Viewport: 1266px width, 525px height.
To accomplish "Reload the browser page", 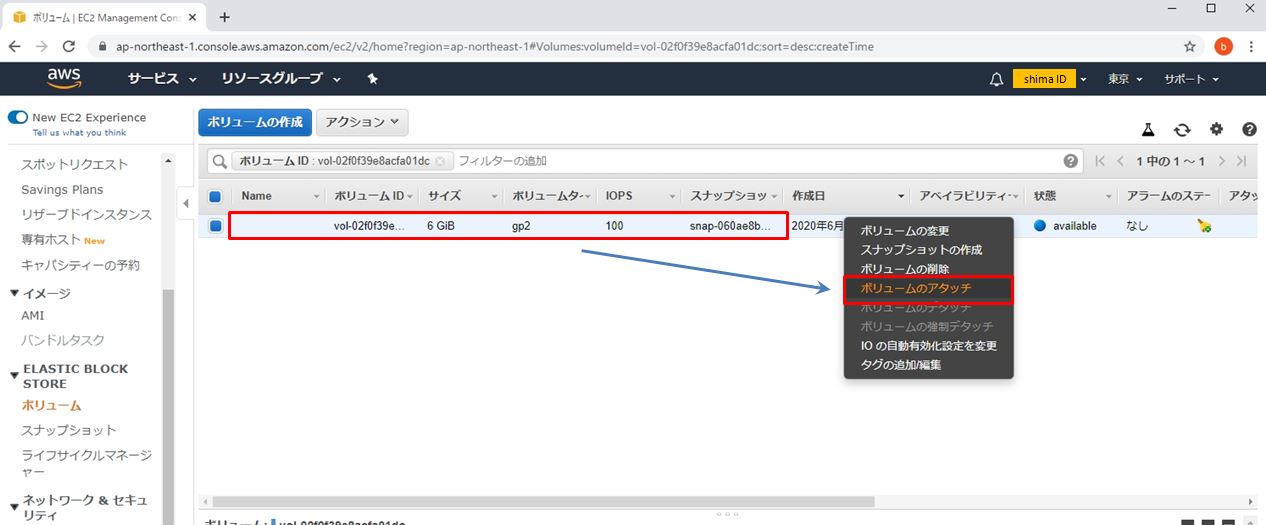I will 69,46.
